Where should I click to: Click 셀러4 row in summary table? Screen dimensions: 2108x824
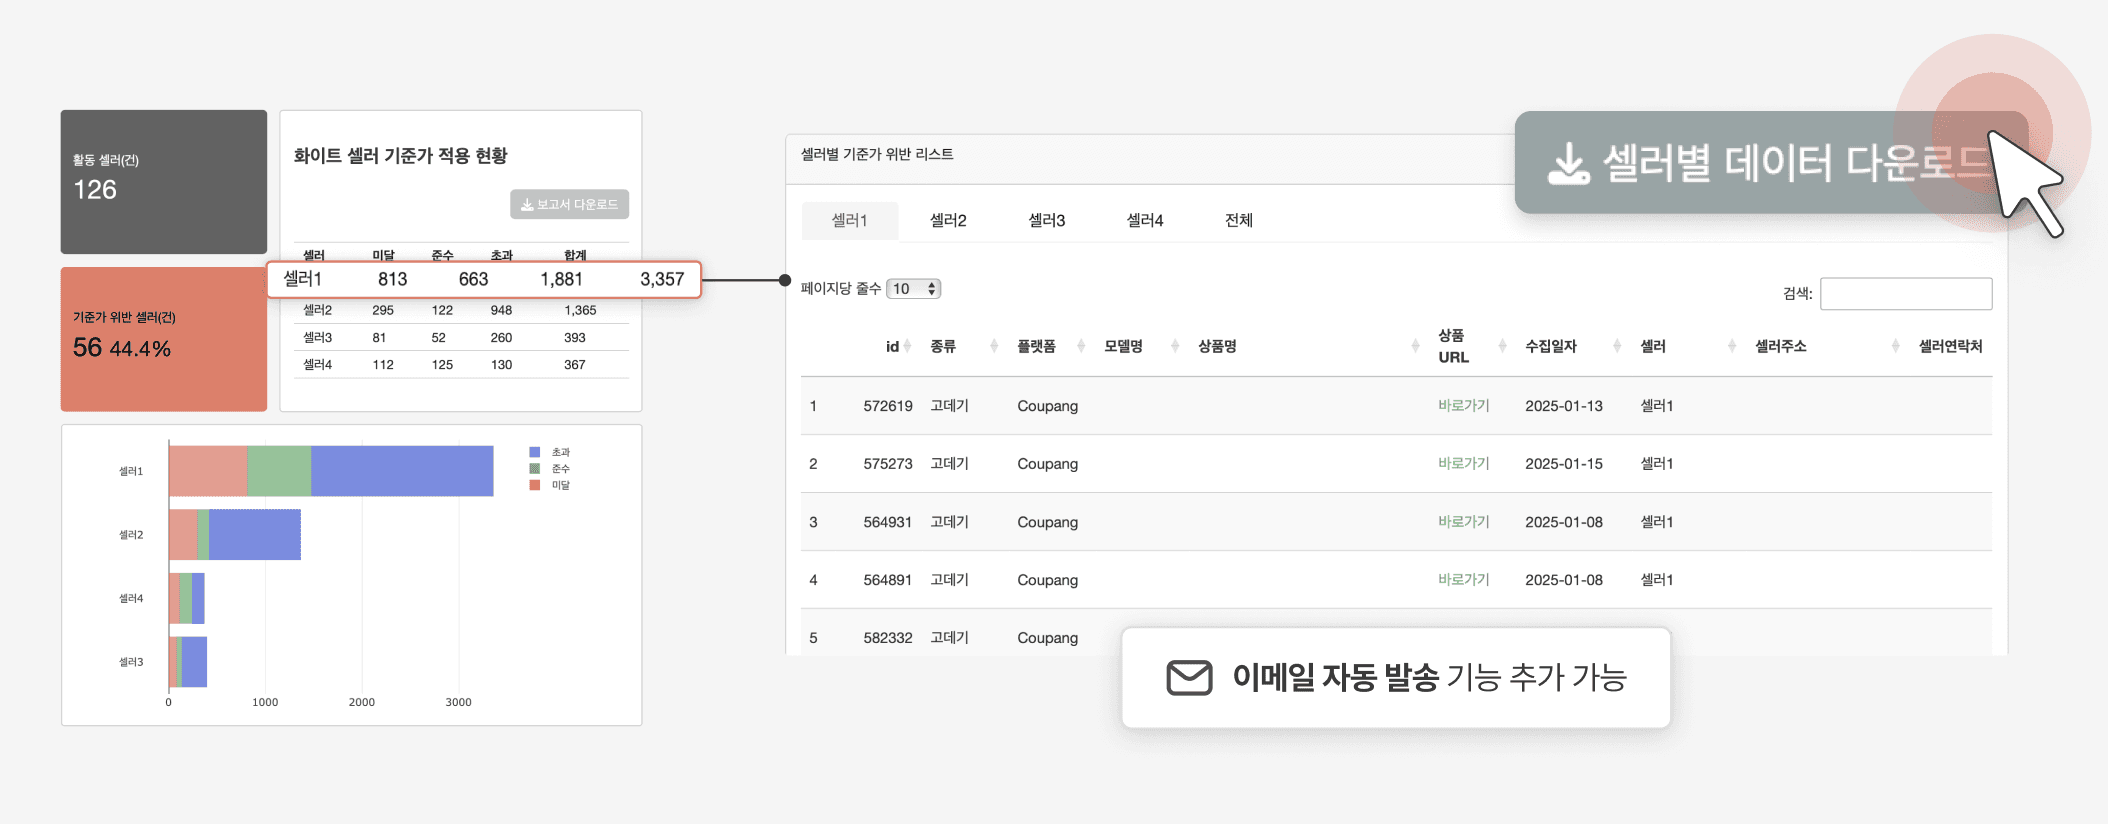click(461, 364)
